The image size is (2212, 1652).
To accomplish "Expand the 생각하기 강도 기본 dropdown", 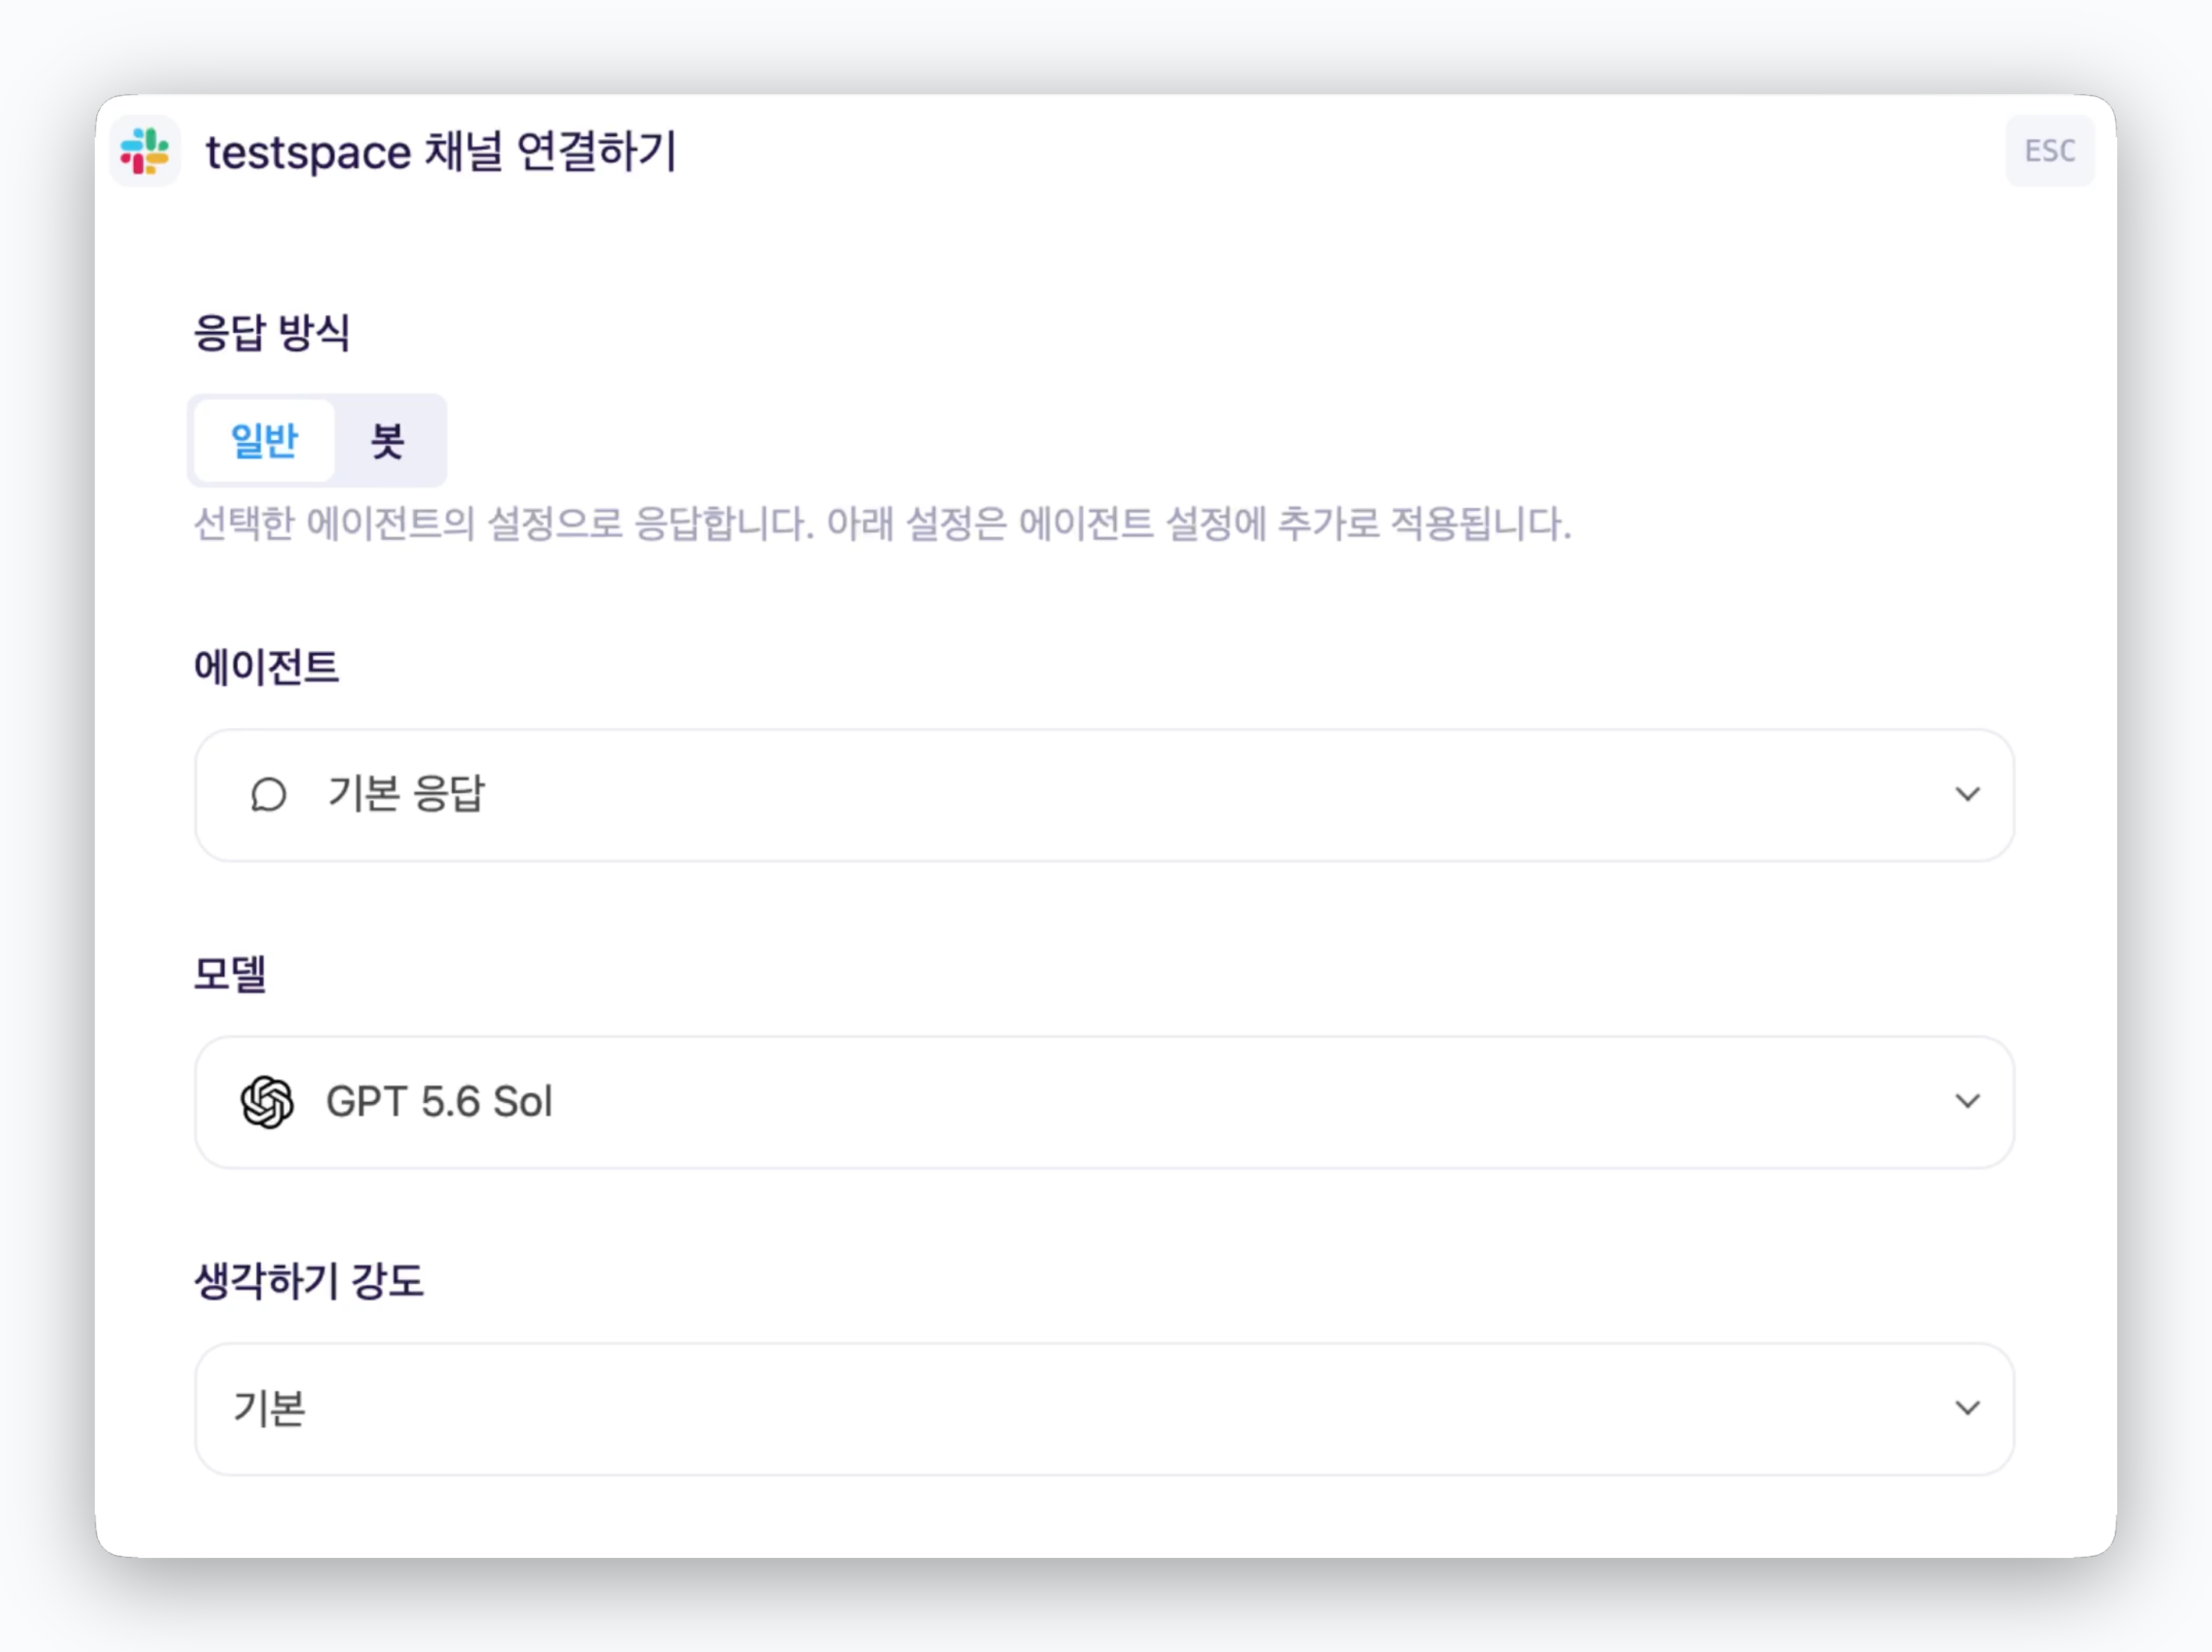I will point(1104,1409).
